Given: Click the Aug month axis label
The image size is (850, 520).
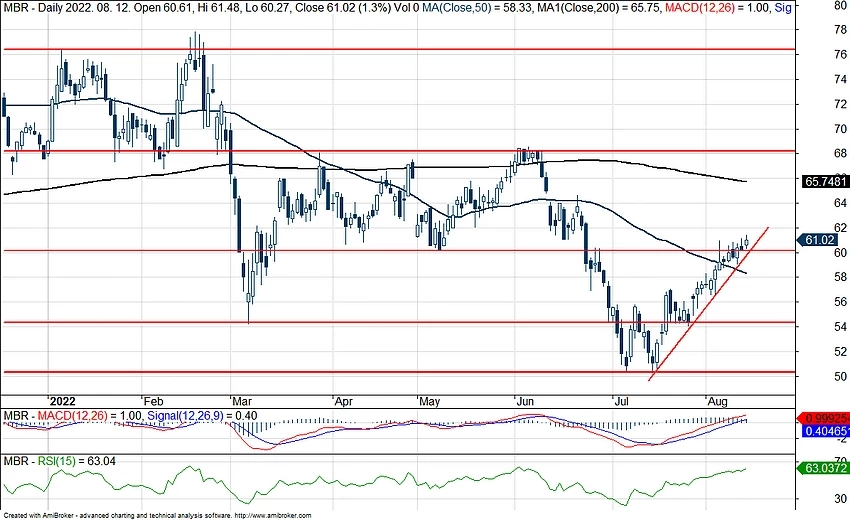Looking at the screenshot, I should (x=718, y=401).
